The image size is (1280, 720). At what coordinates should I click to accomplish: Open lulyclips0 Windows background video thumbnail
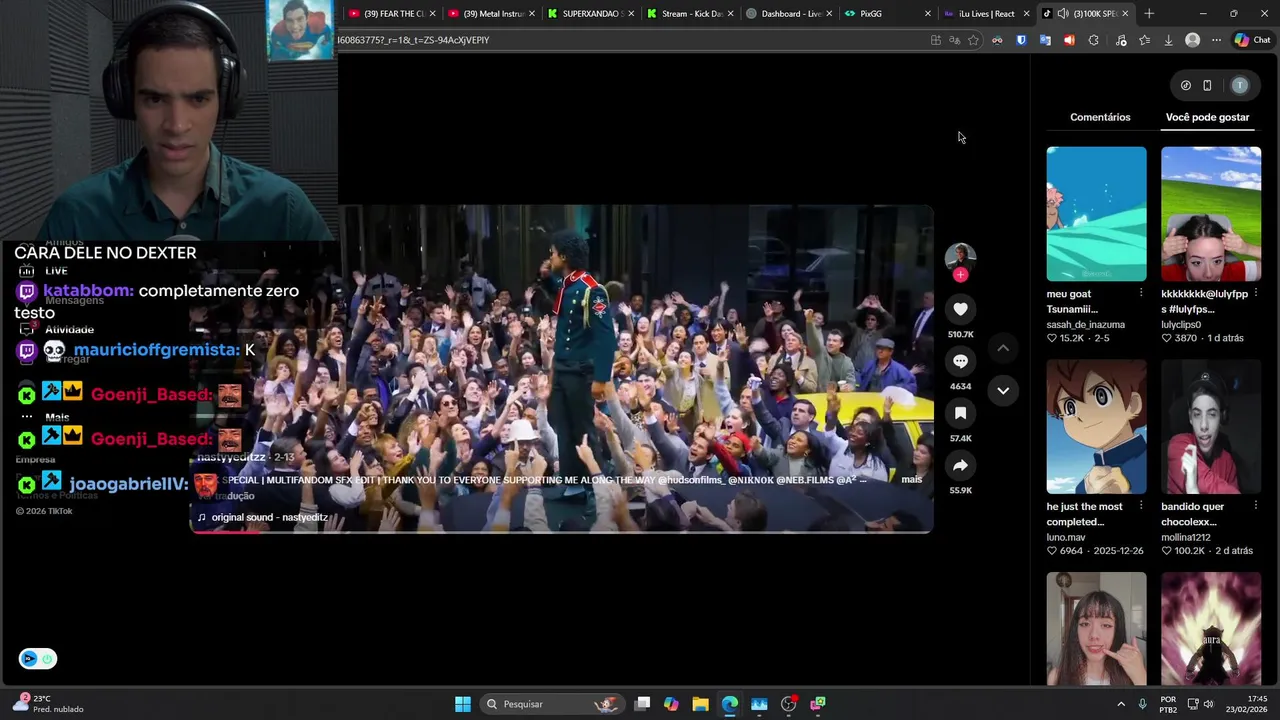tap(1211, 214)
